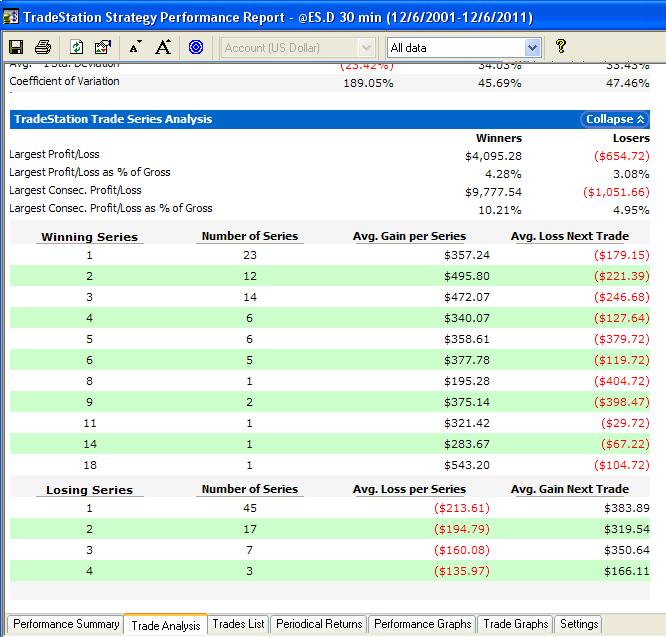Click the $166.11 value in losing series 4
This screenshot has width=666, height=637.
(x=626, y=571)
